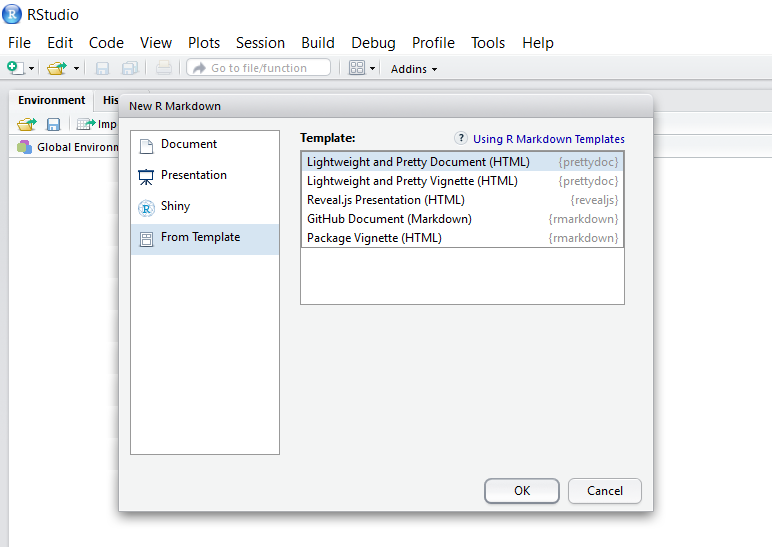Screen dimensions: 772x547
Task: Select Presentation in the dialog sidebar
Action: pos(205,175)
